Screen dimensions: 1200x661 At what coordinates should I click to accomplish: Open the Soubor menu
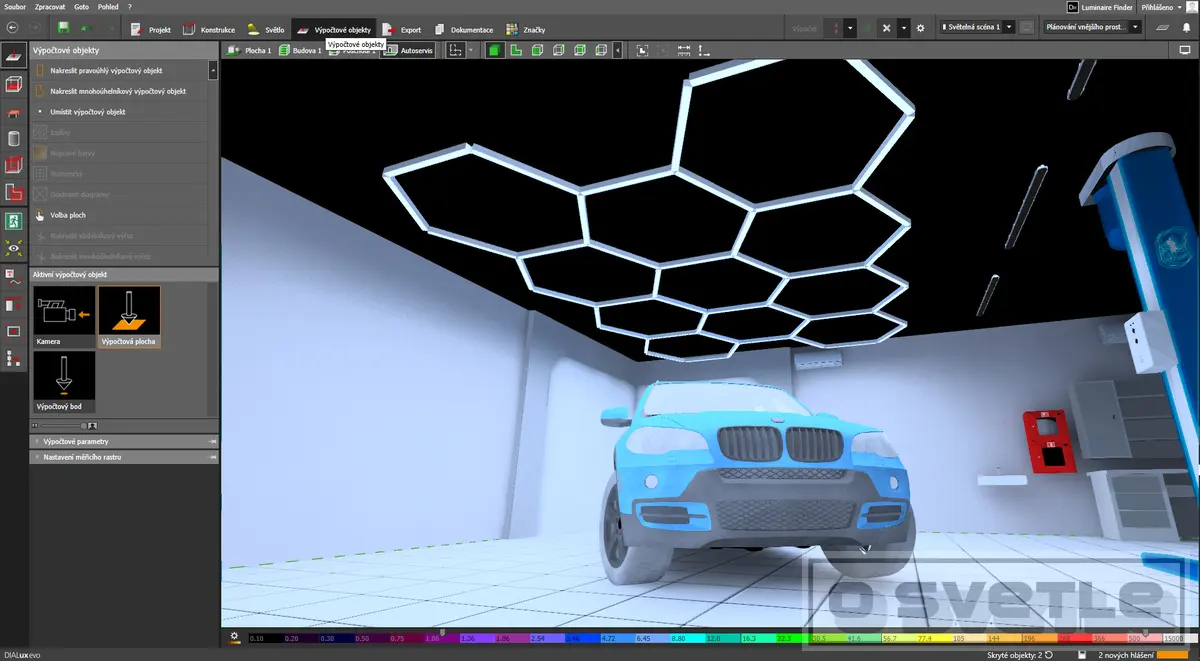click(x=15, y=7)
